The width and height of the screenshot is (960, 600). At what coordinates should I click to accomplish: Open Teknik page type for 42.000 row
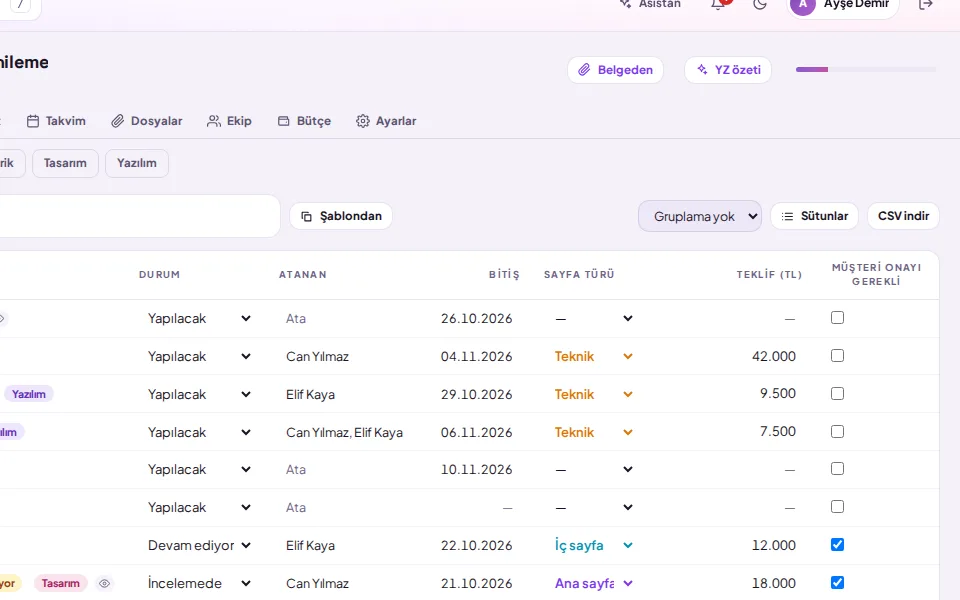pos(593,356)
